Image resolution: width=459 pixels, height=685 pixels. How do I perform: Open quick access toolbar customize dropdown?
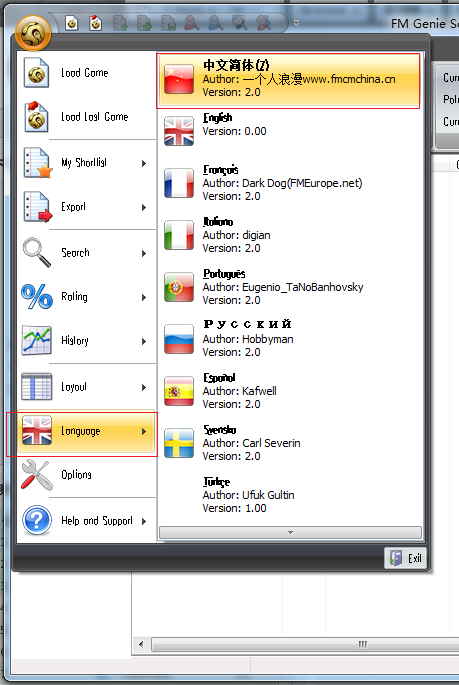pos(297,23)
